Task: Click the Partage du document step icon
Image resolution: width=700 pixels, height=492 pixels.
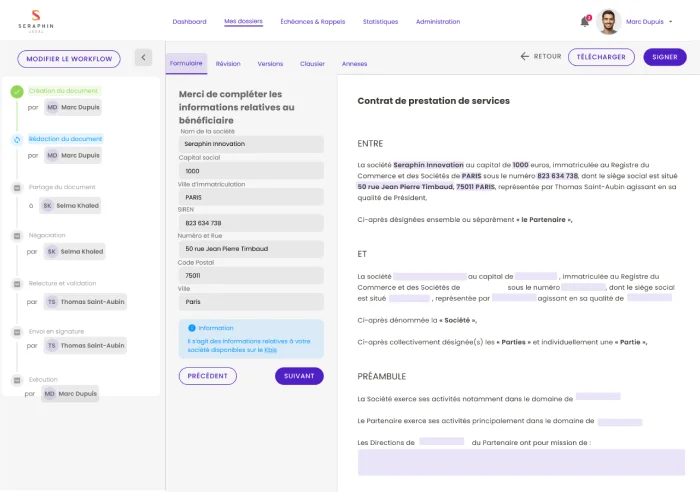Action: point(17,188)
